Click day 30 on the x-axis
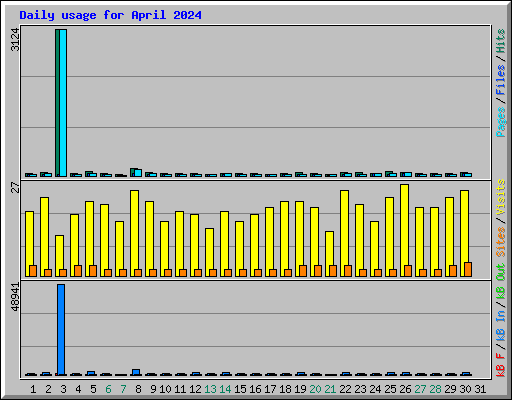 pos(465,389)
